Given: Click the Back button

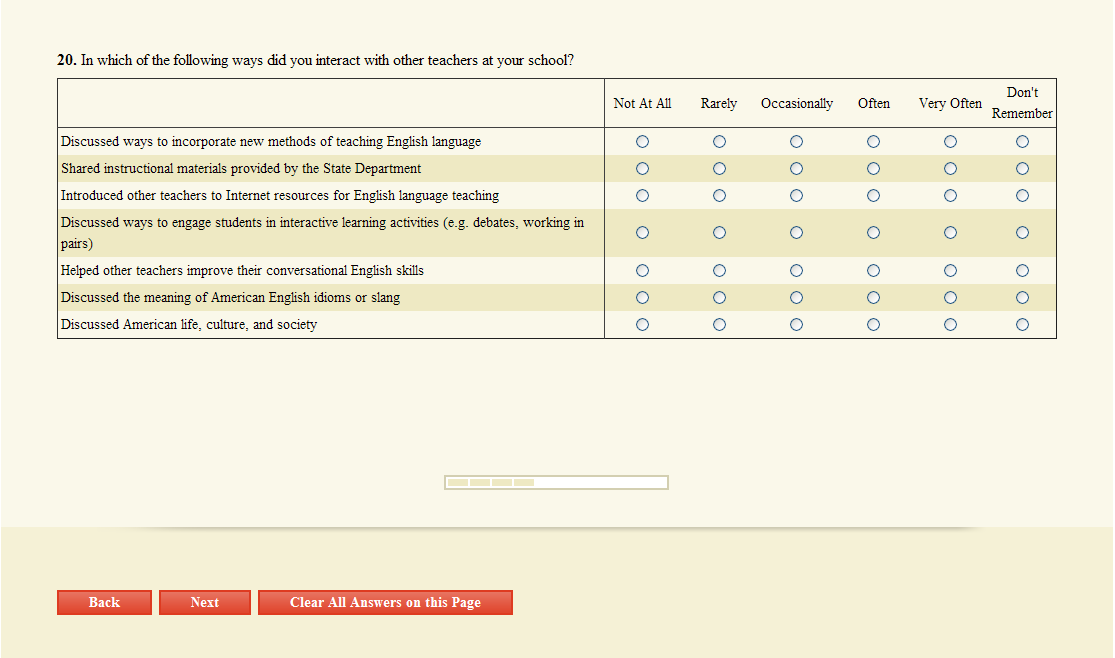Looking at the screenshot, I should click(x=104, y=603).
